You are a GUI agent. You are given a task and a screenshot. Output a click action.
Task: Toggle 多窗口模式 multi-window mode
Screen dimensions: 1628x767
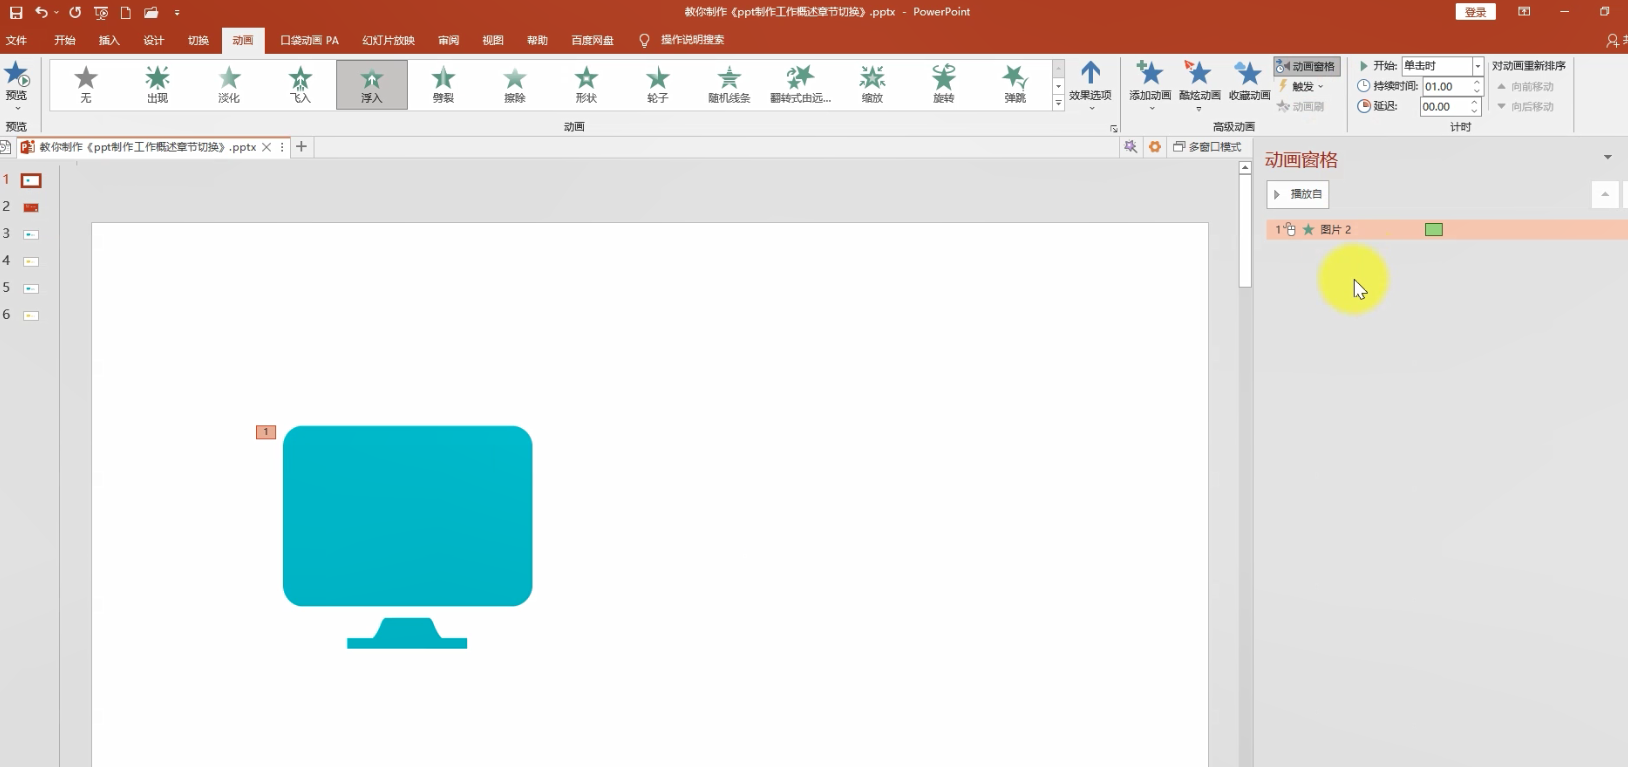tap(1207, 147)
